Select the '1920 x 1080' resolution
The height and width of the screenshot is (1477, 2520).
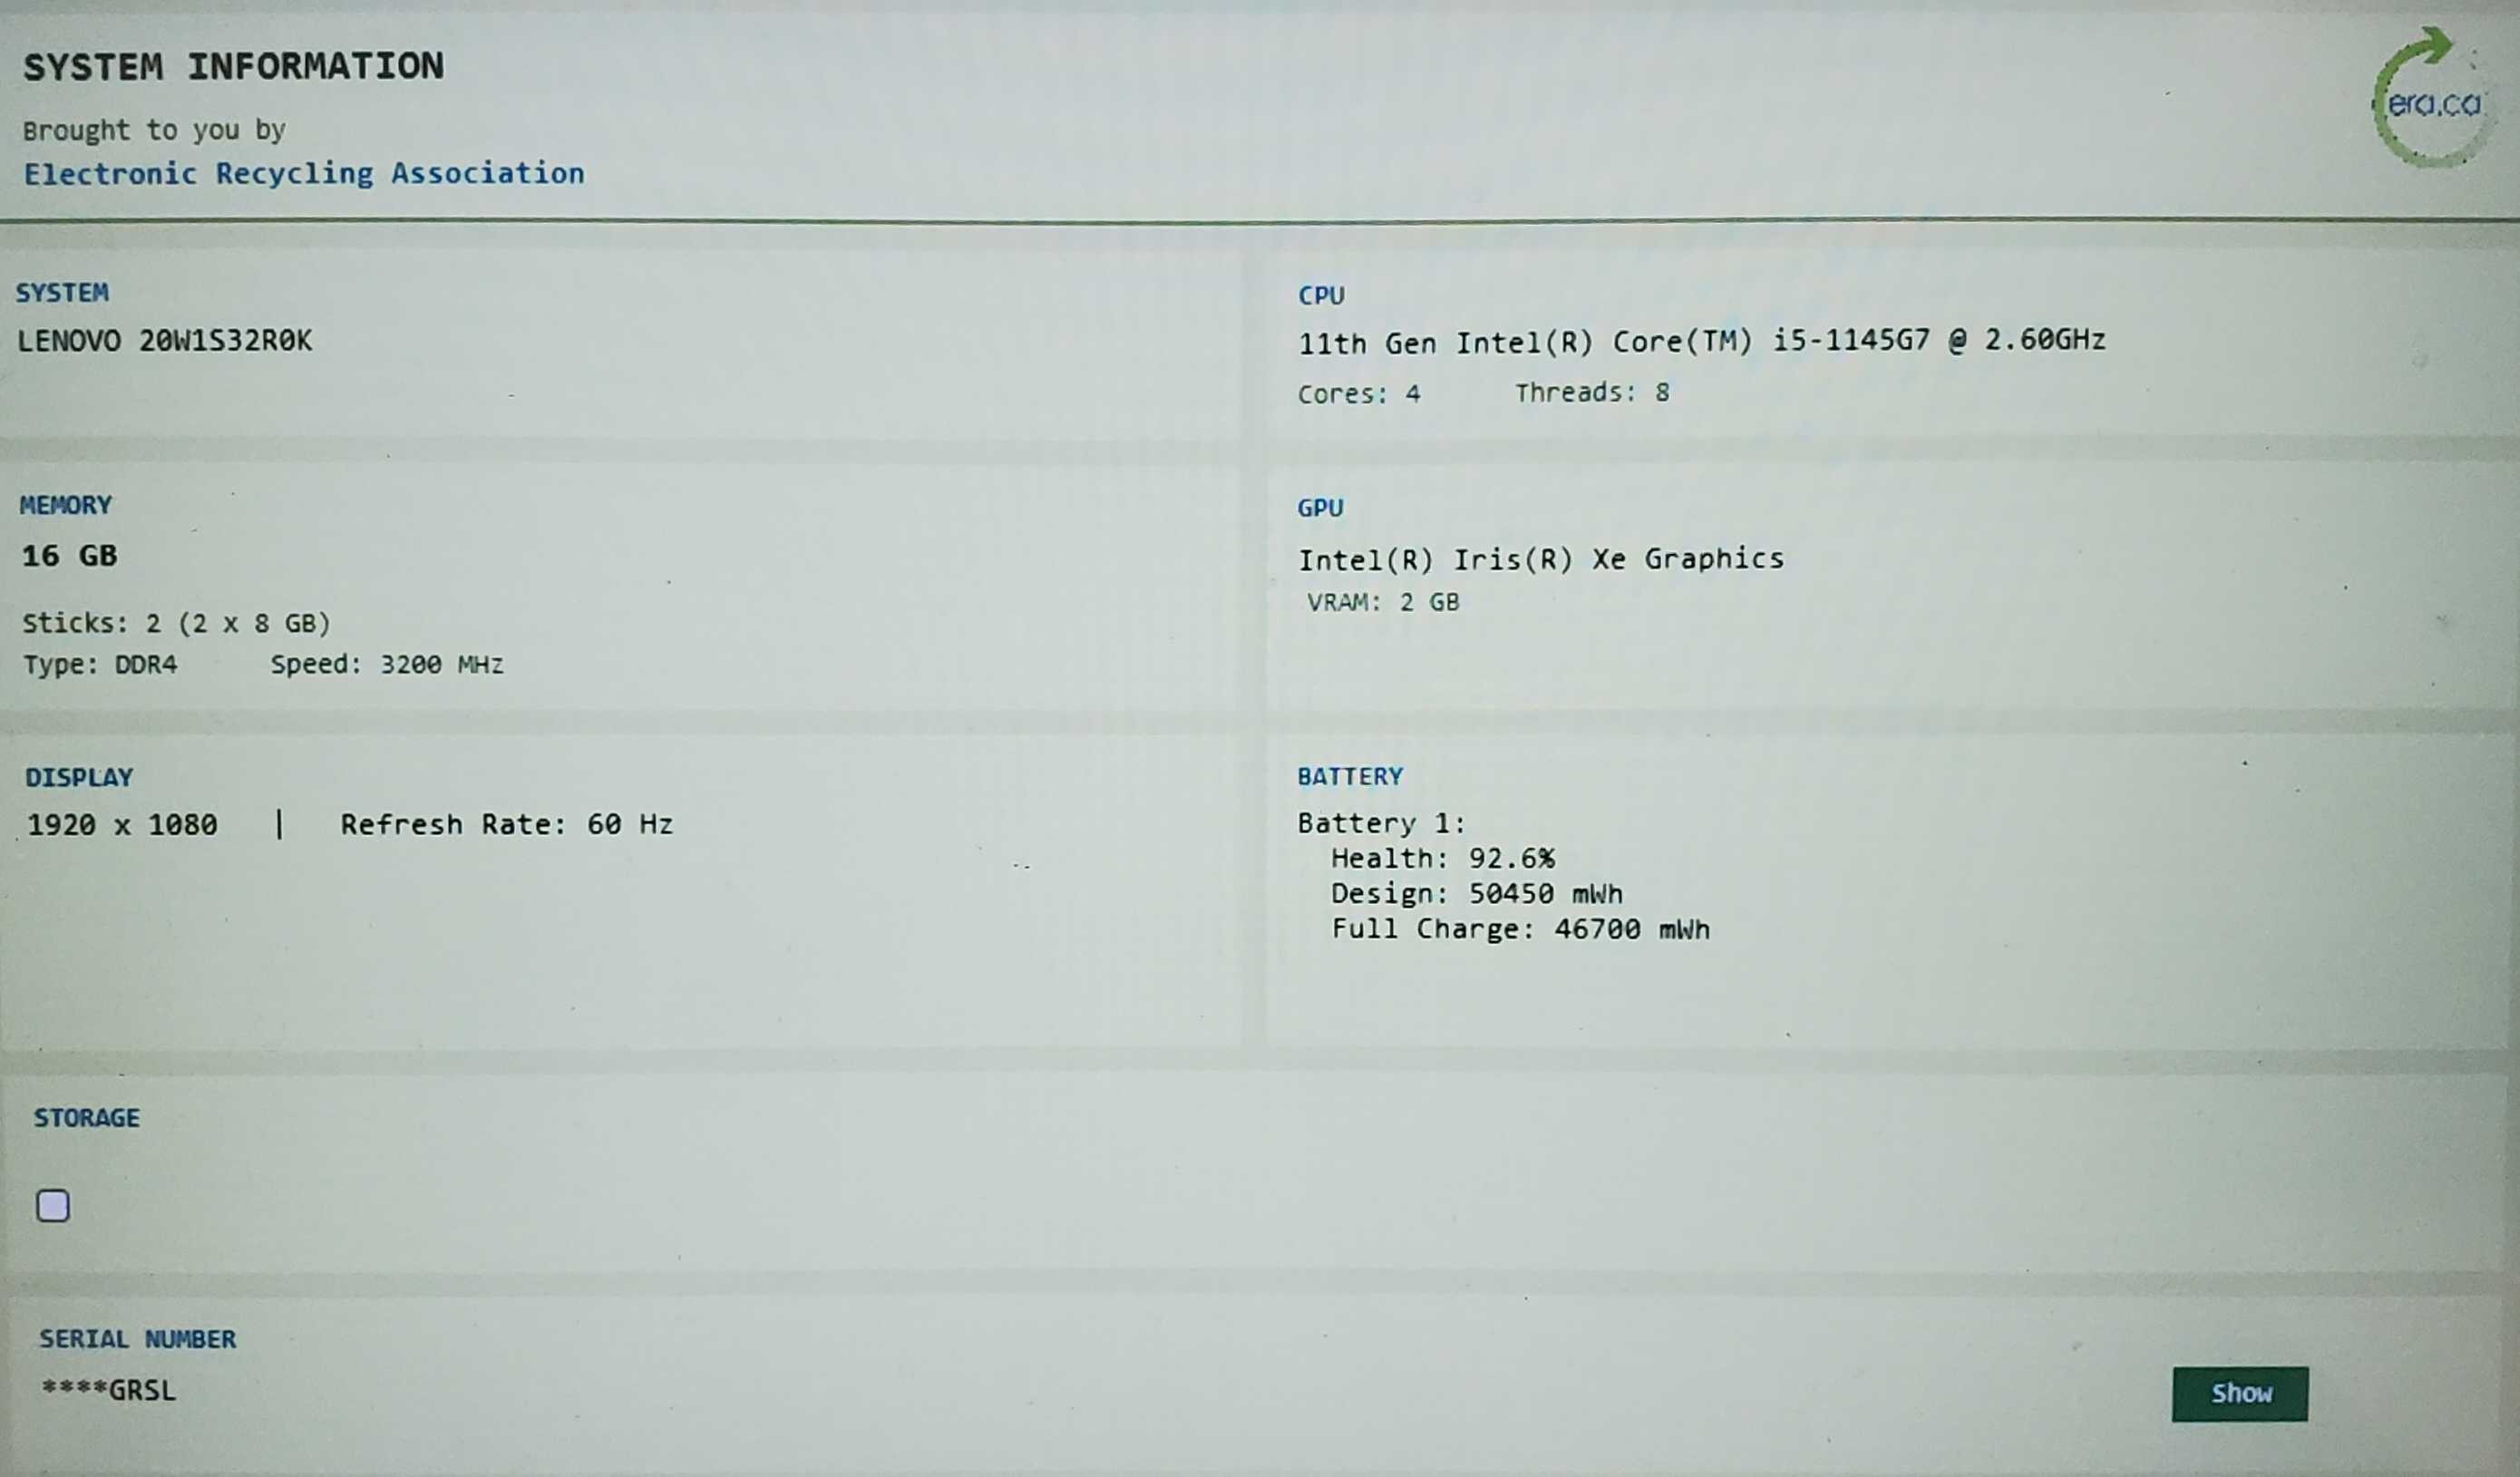[x=122, y=825]
